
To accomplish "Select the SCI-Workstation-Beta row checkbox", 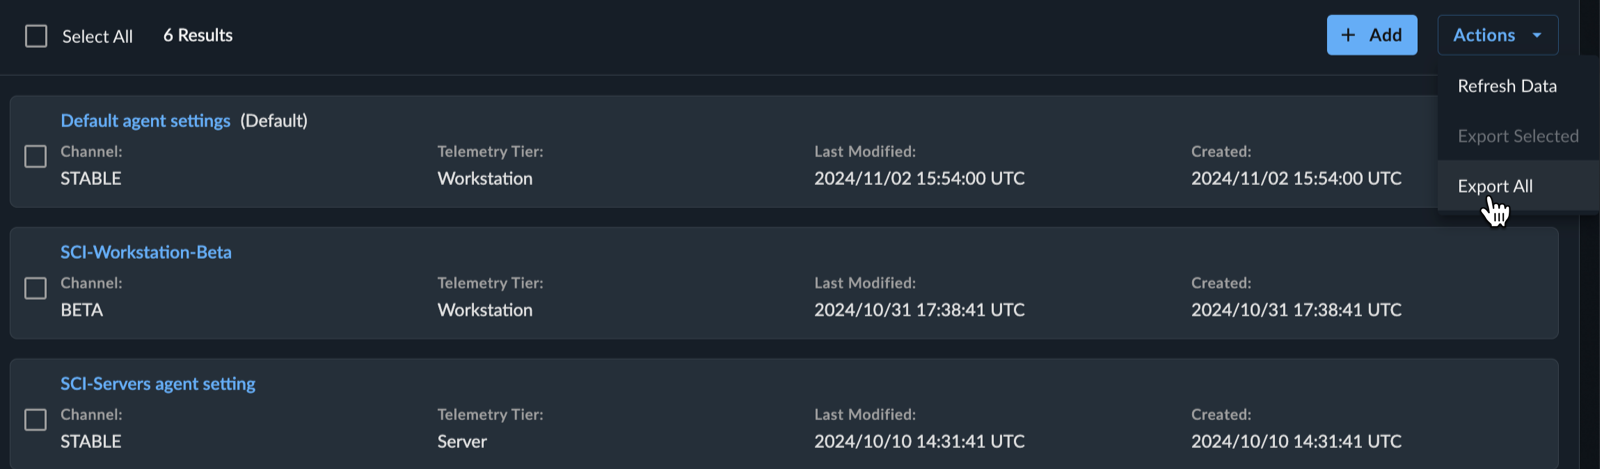I will pos(36,288).
